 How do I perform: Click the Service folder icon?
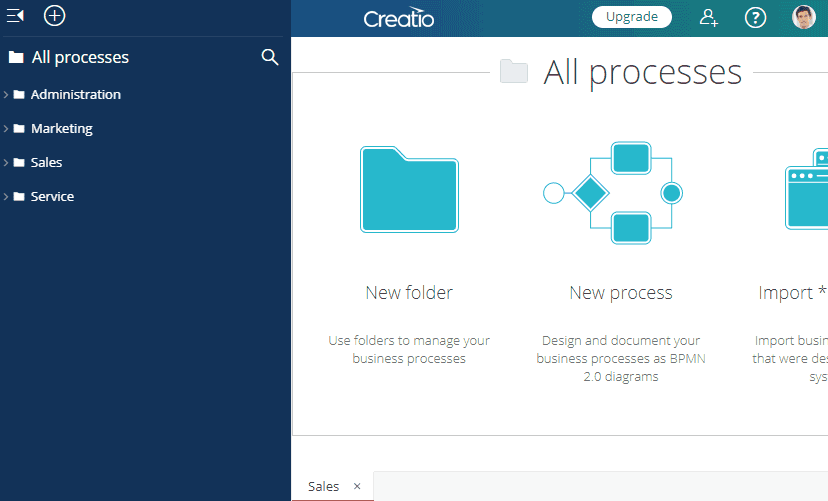click(x=19, y=196)
